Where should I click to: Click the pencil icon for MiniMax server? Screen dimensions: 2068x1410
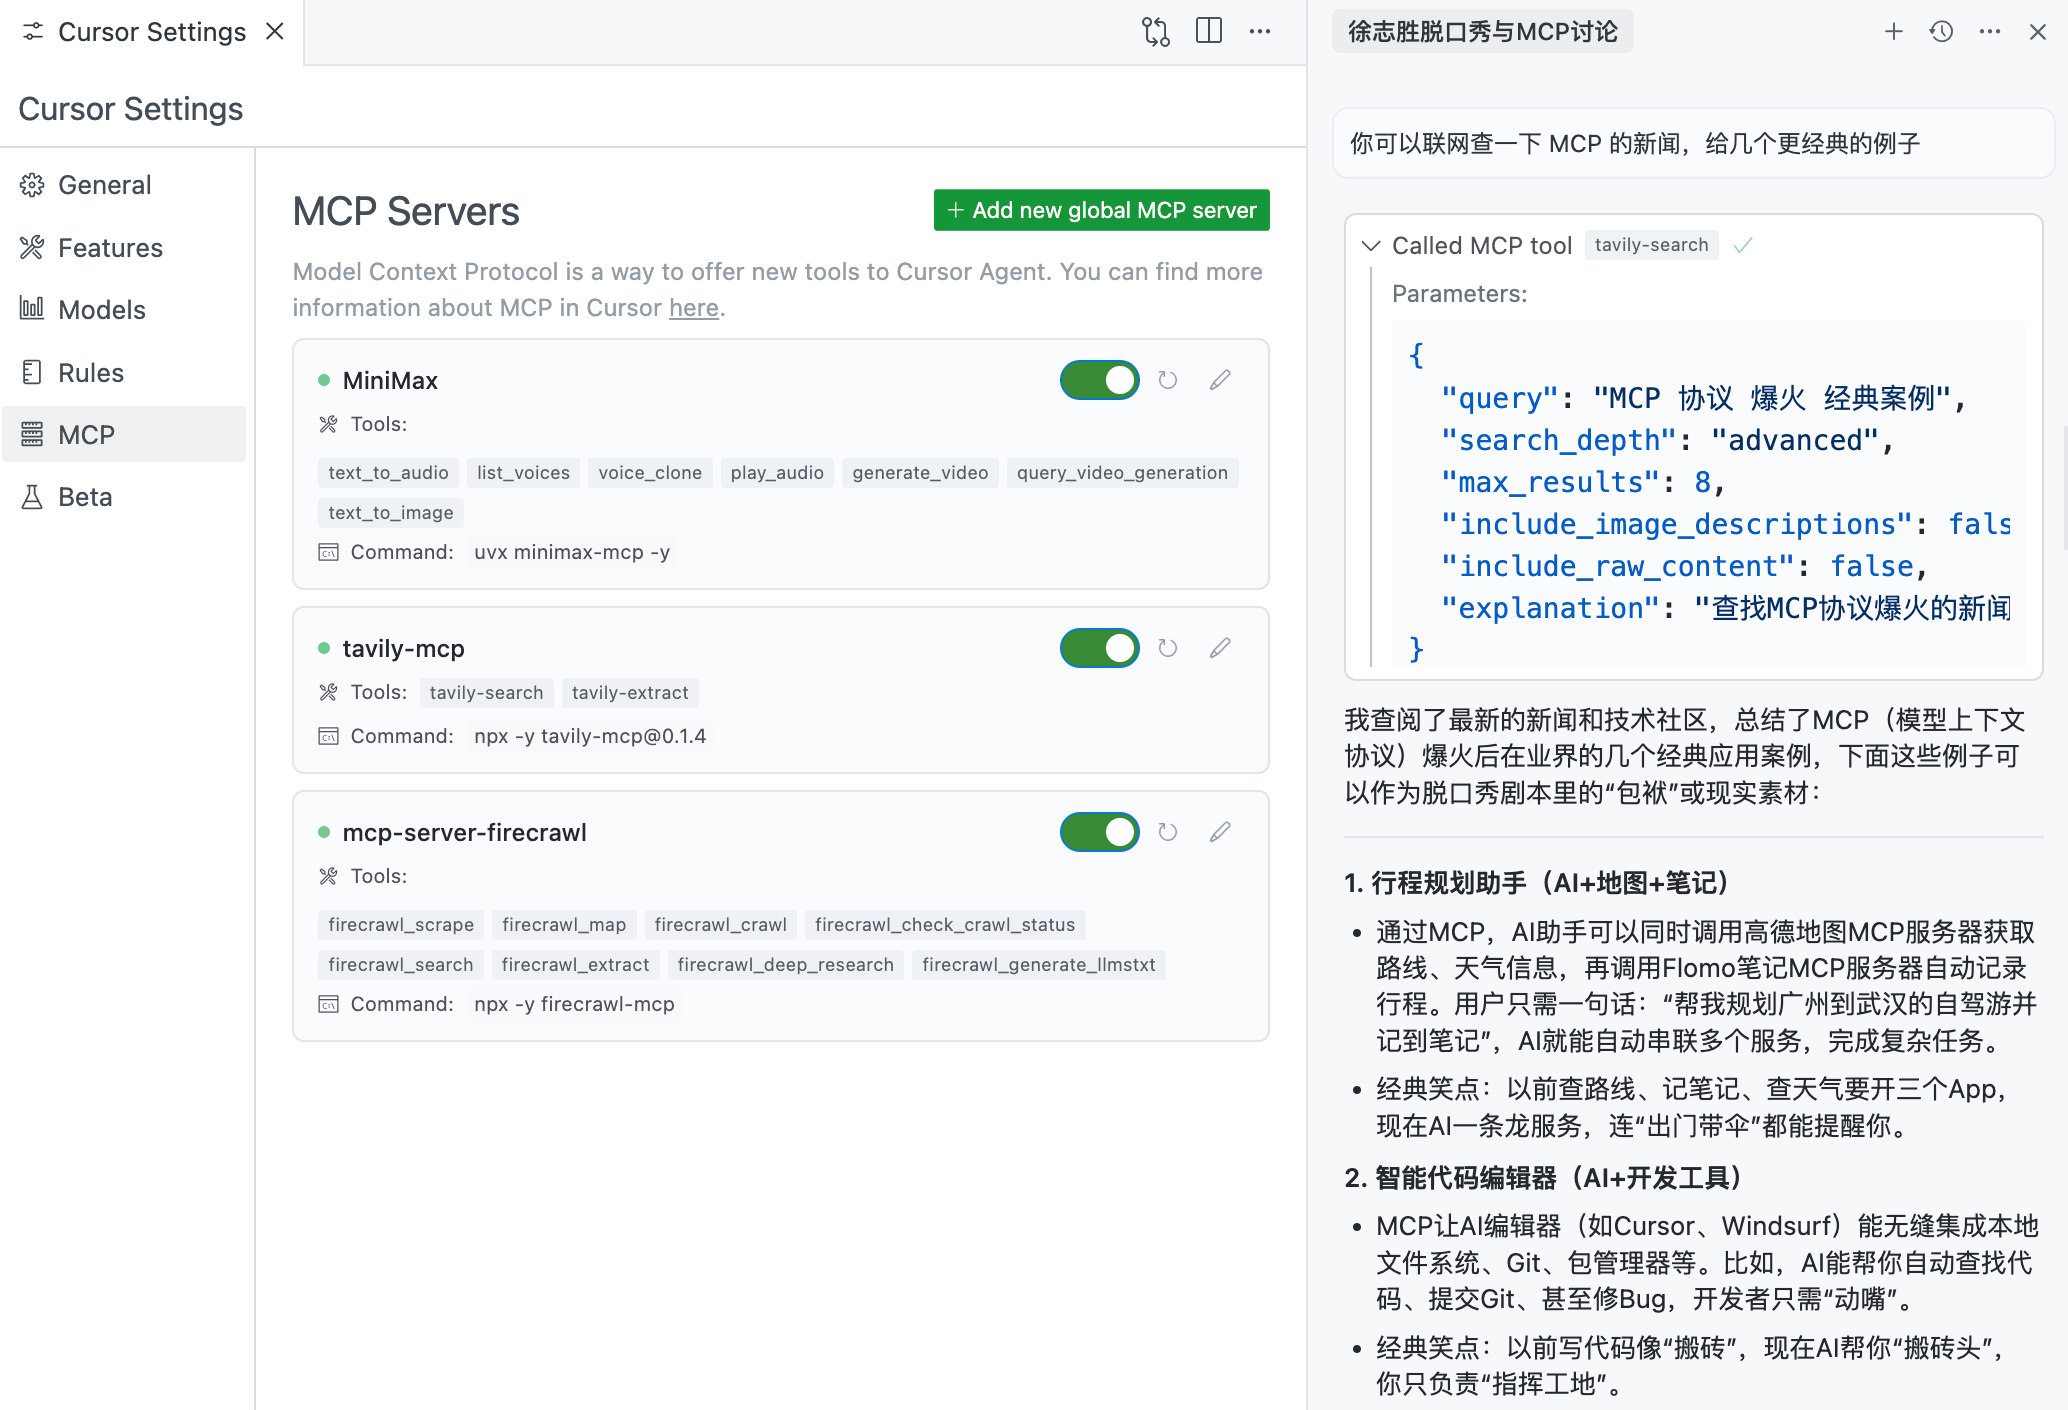click(x=1219, y=380)
